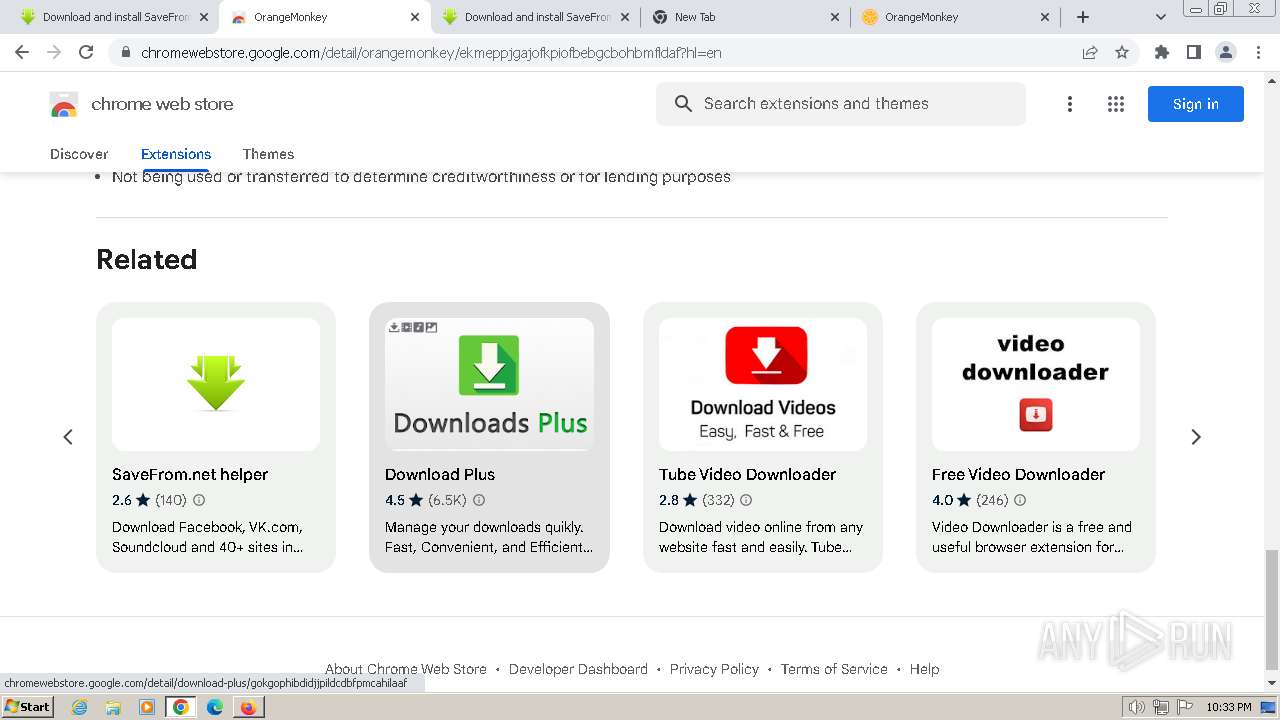
Task: Show rating info for SaveFrom.net helper
Action: tap(199, 500)
